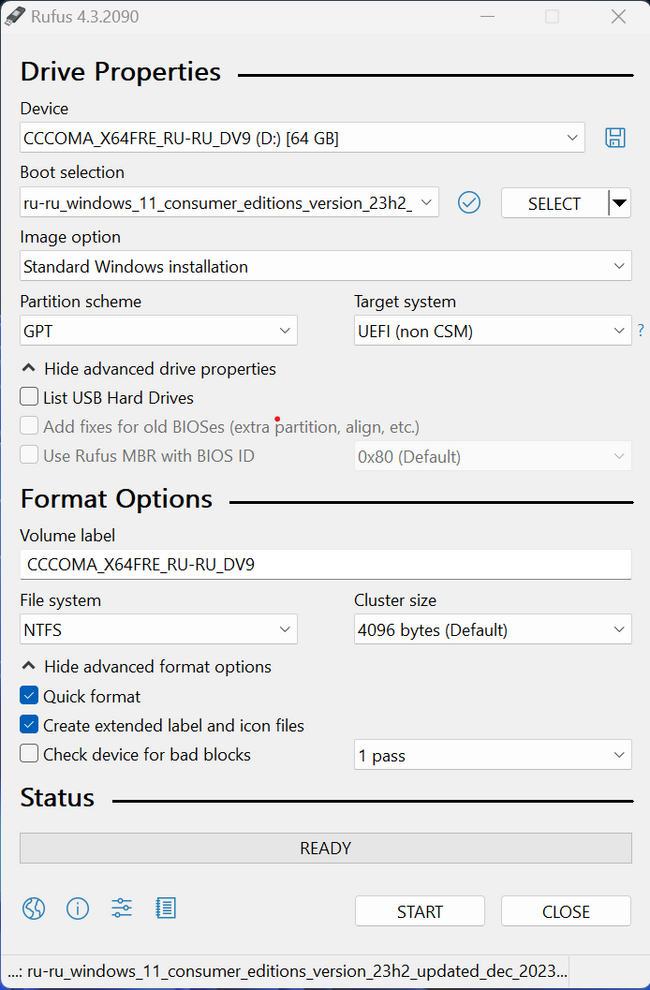Open language selection globe icon
Screen dimensions: 650x990
click(34, 908)
